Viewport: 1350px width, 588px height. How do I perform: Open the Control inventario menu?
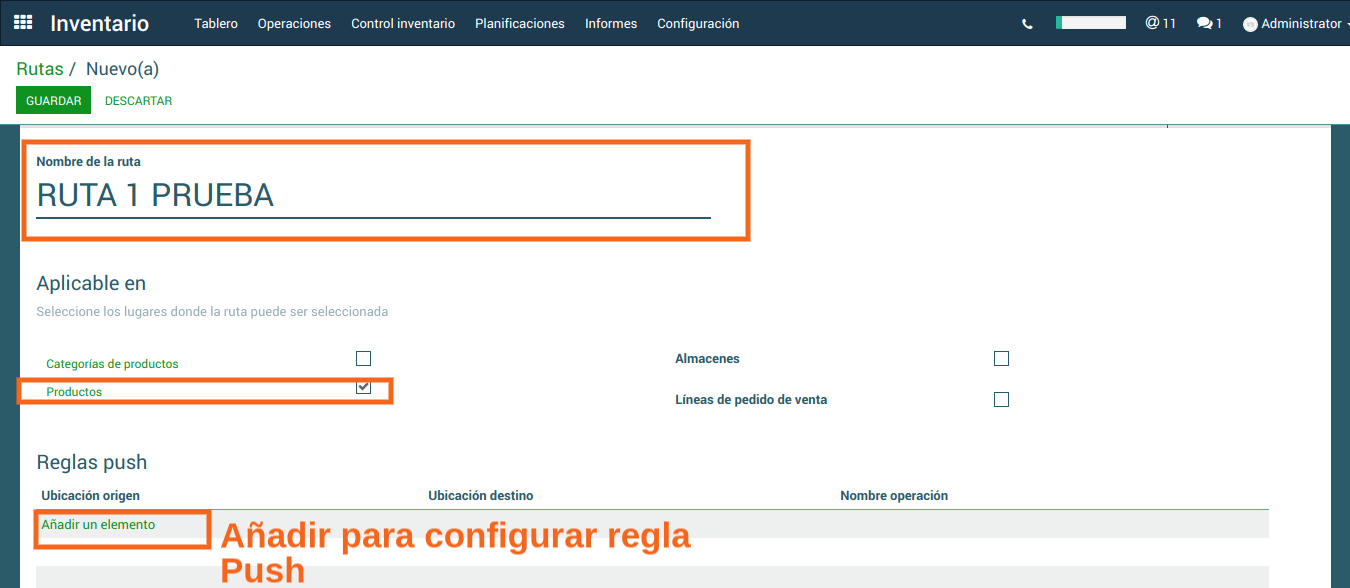402,24
